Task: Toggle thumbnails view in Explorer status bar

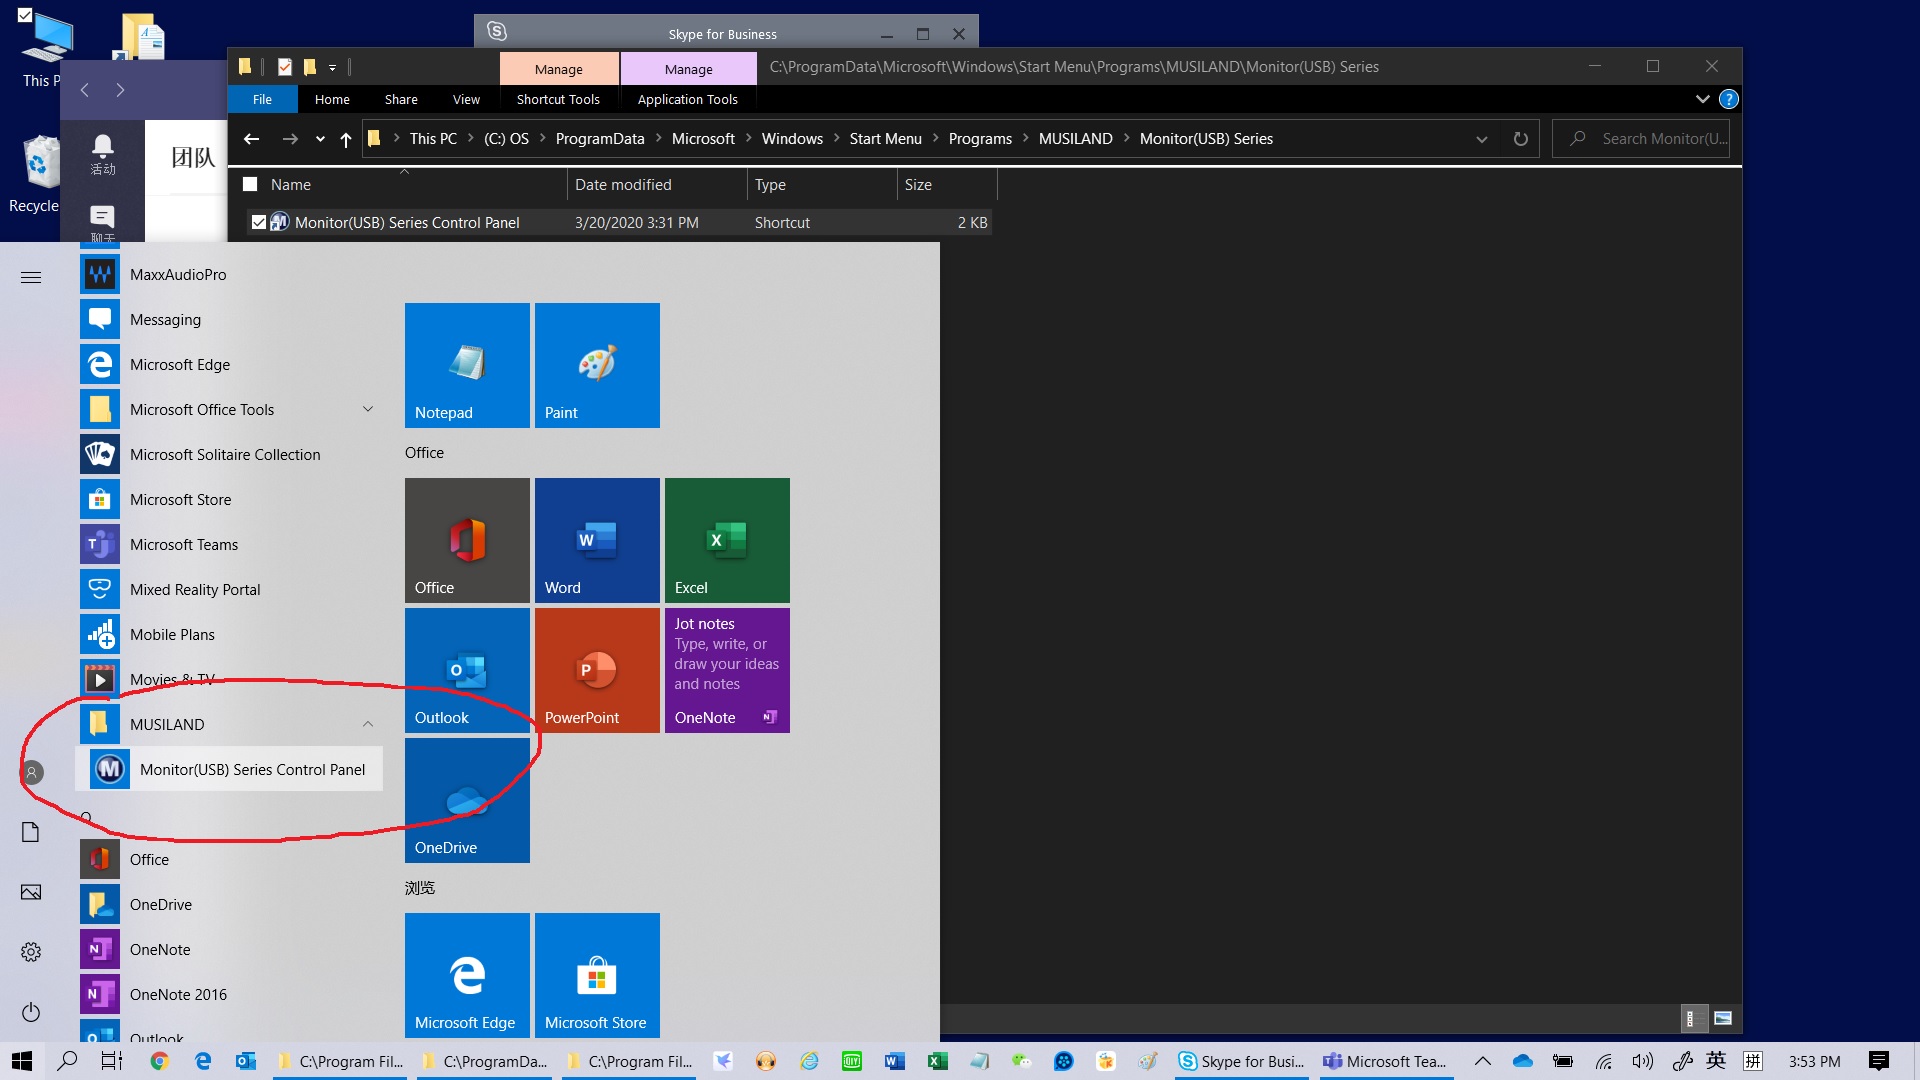Action: tap(1723, 1018)
